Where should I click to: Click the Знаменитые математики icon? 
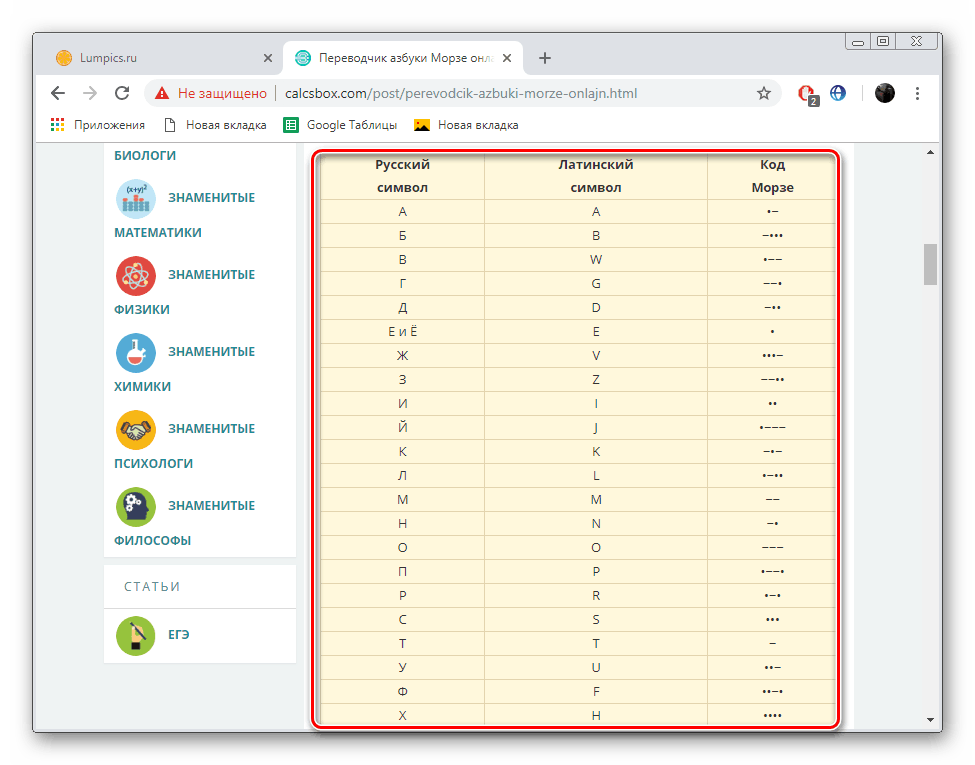(135, 198)
